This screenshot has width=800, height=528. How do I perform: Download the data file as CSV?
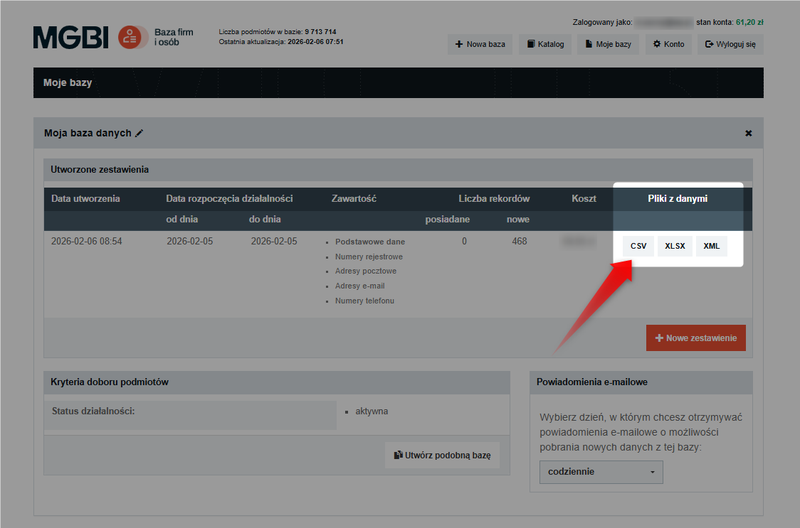[x=638, y=246]
